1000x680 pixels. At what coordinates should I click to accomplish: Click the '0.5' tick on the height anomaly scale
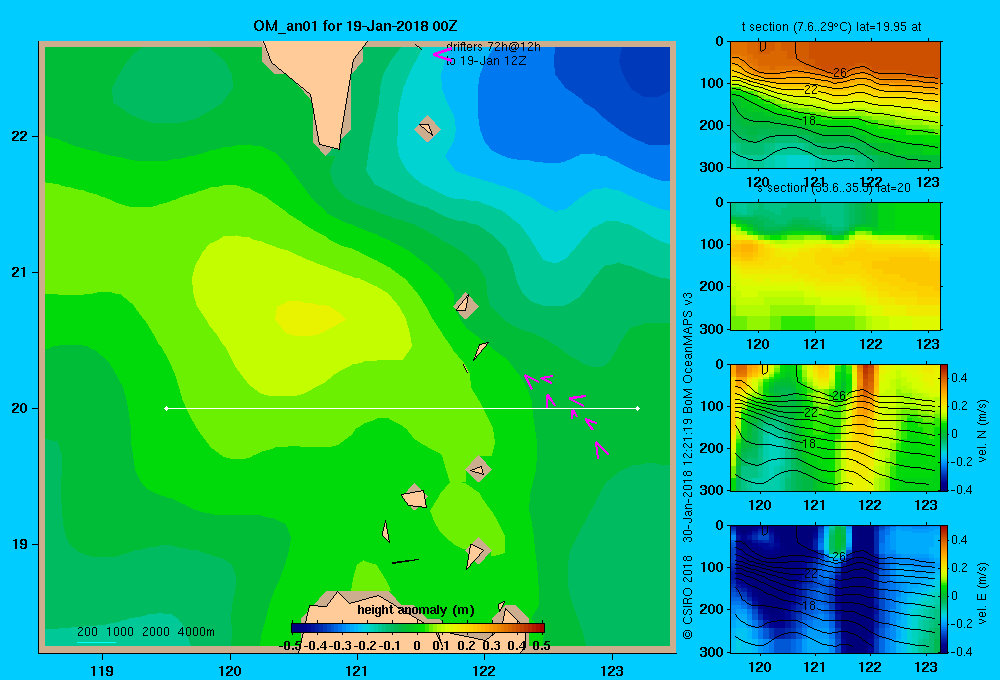[x=541, y=646]
